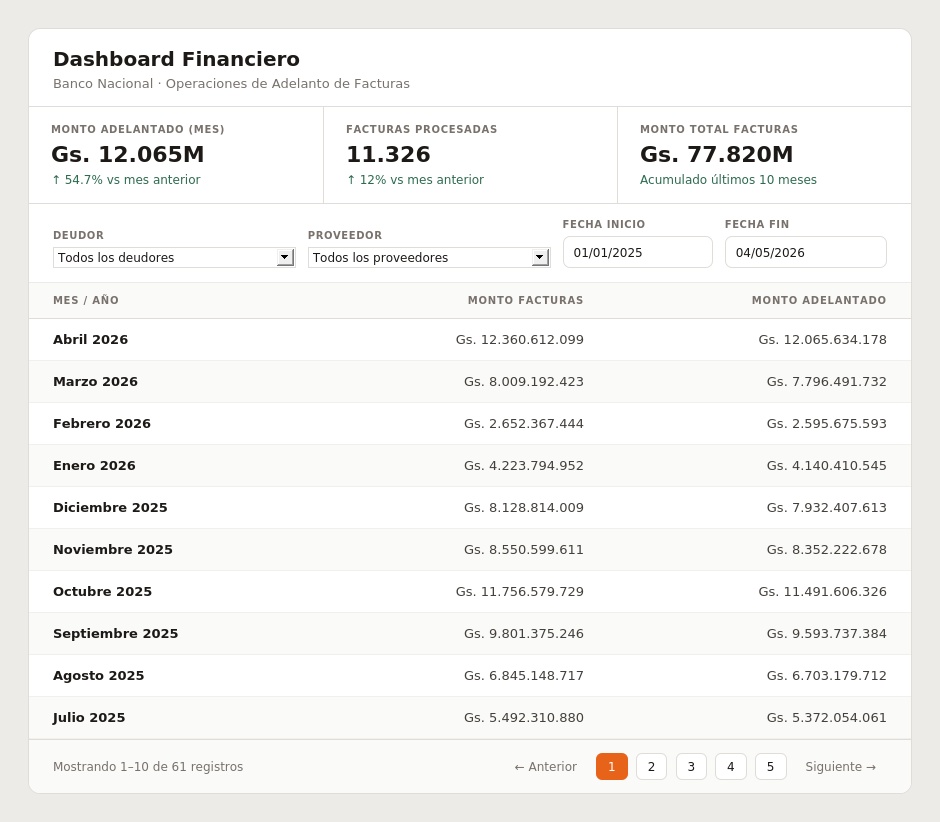Viewport: 940px width, 822px height.
Task: Click invoice amount Gs. 8.009.192.423
Action: point(523,381)
